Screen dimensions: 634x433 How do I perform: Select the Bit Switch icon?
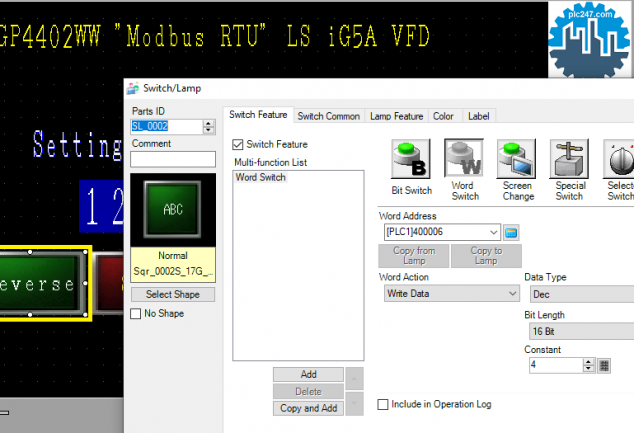point(411,158)
